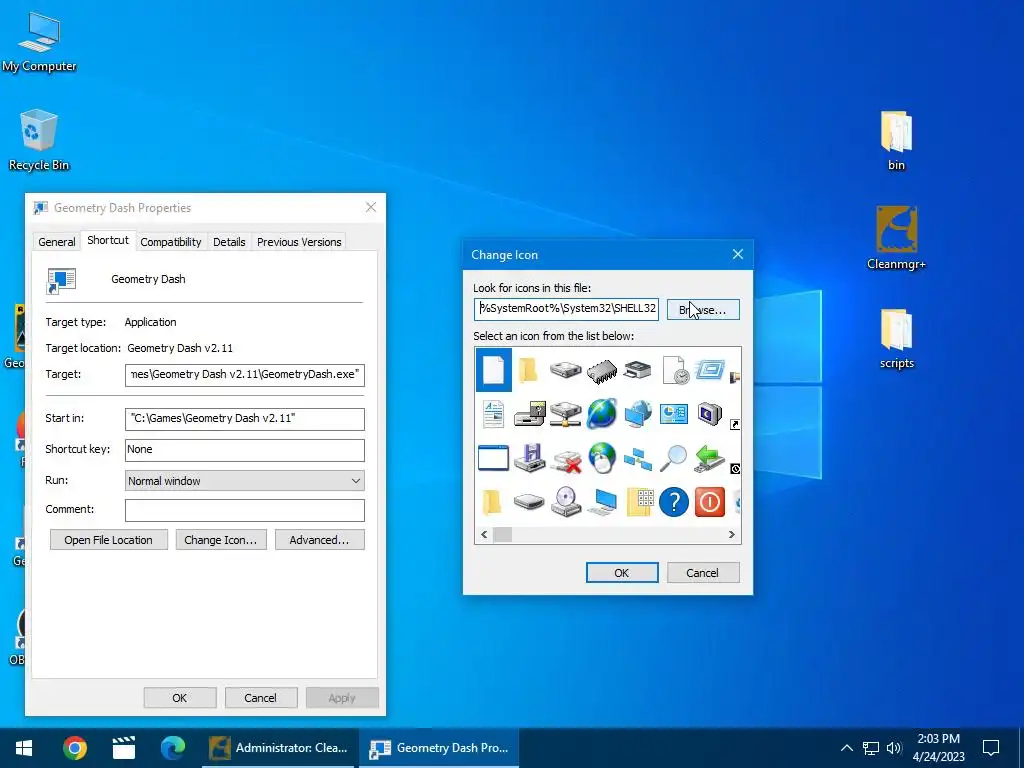
Task: Pick the network drive icon
Action: click(566, 414)
